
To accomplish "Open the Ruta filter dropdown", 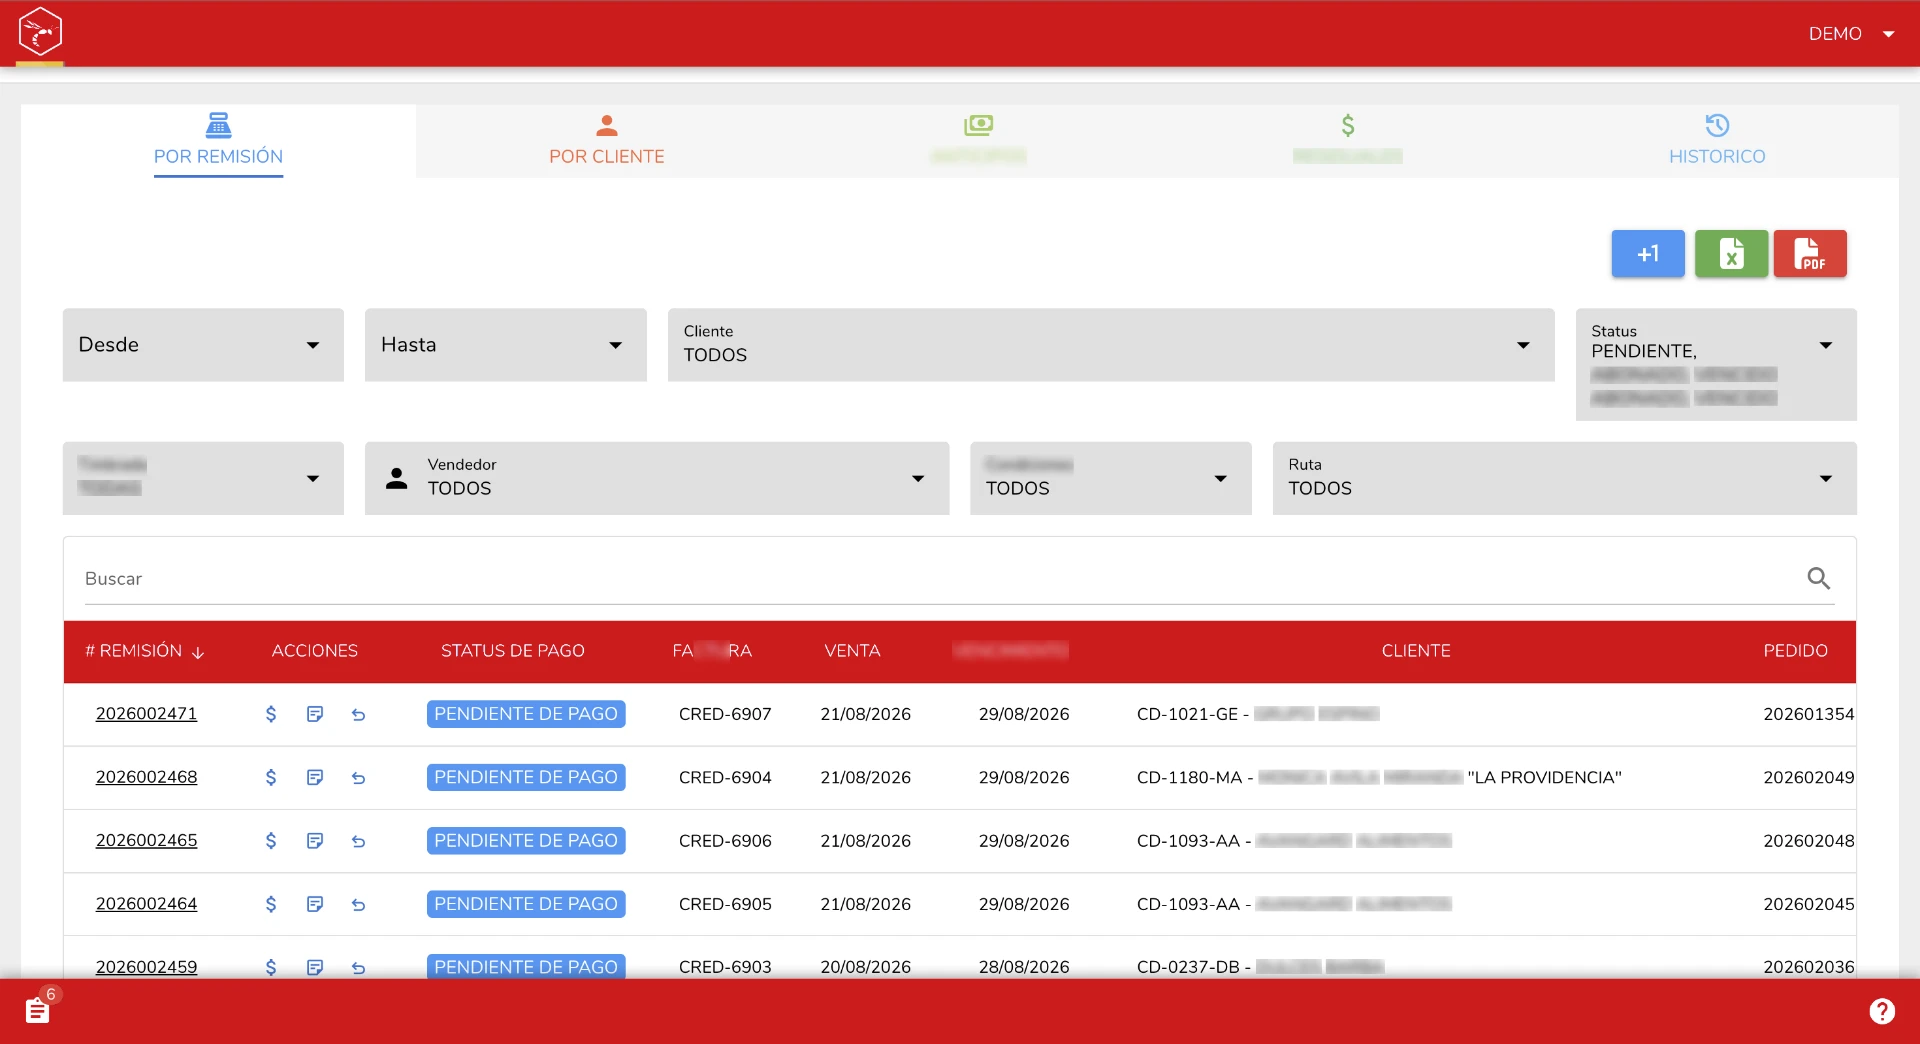I will [x=1564, y=478].
